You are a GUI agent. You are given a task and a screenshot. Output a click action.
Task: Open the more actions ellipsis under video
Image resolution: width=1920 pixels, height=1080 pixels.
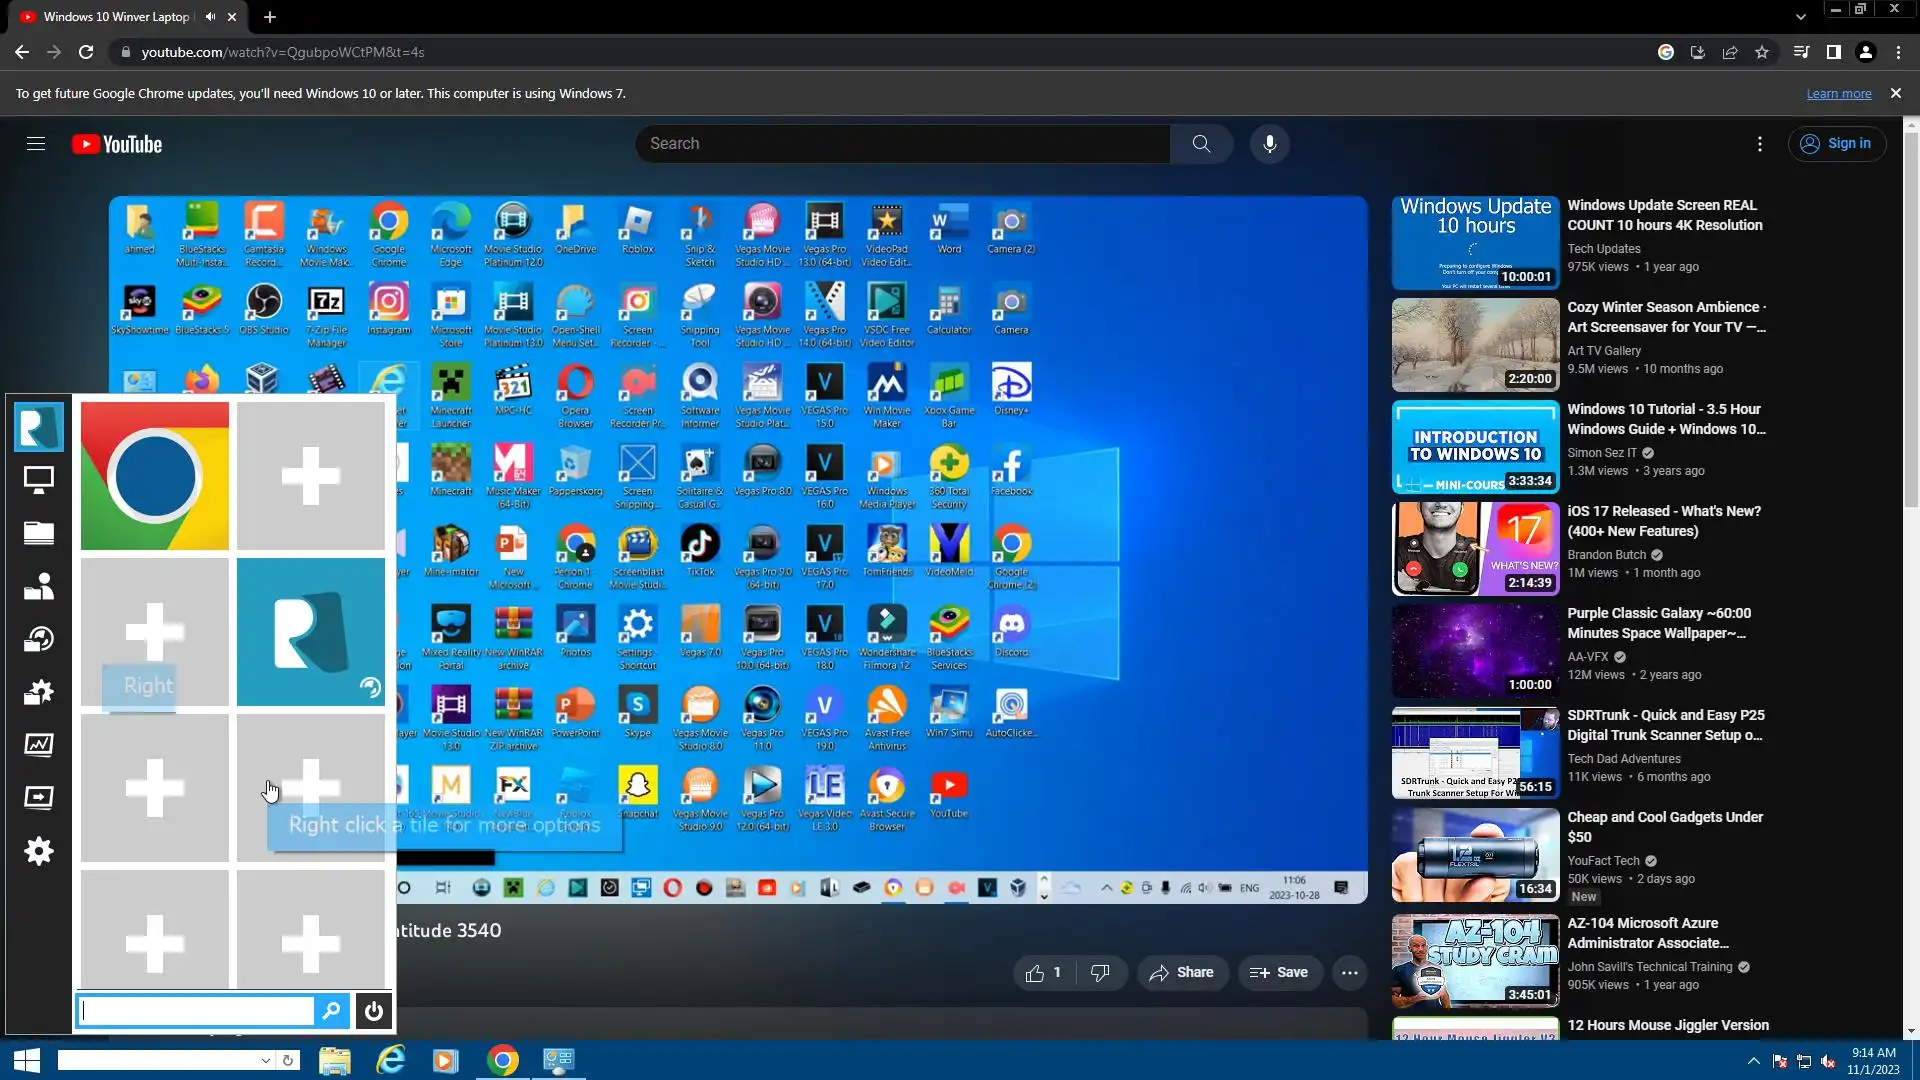coord(1349,973)
